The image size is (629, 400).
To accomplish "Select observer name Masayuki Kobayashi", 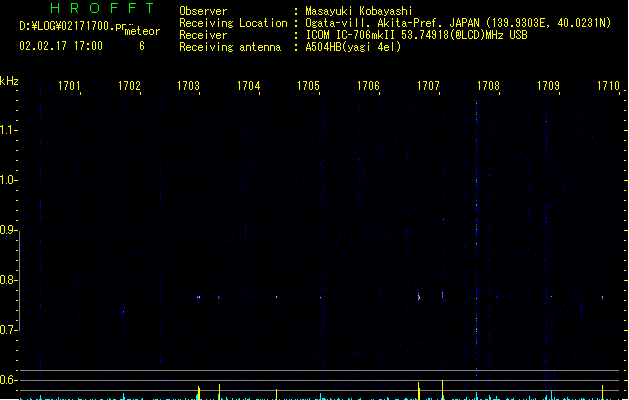I will pos(359,11).
